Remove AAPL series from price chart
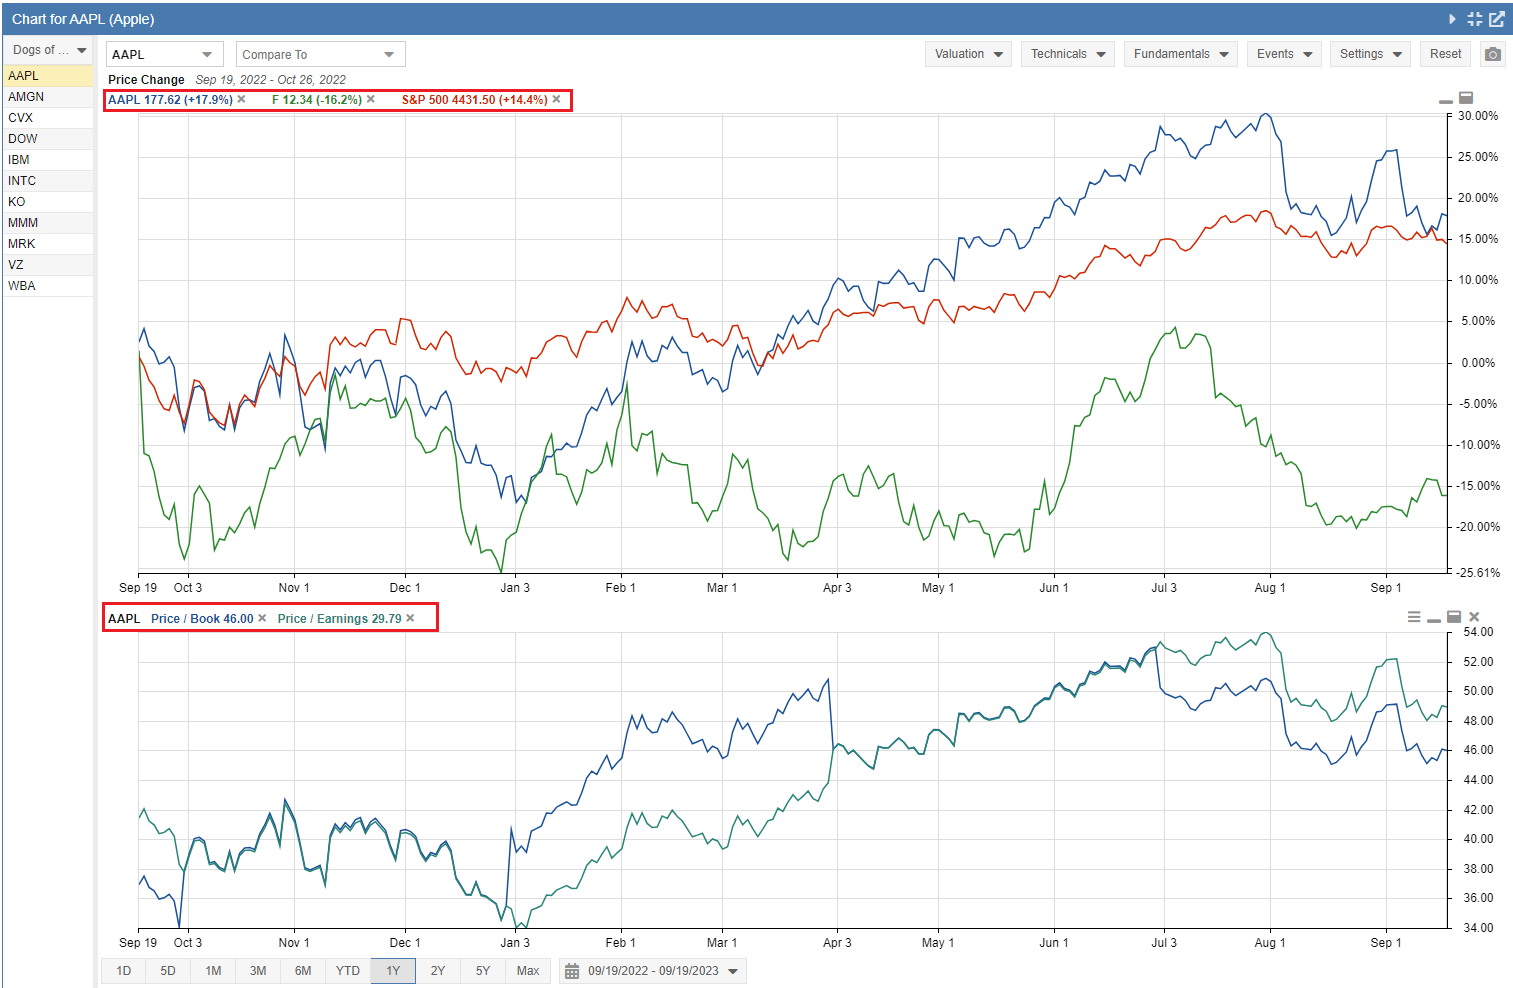 click(241, 99)
